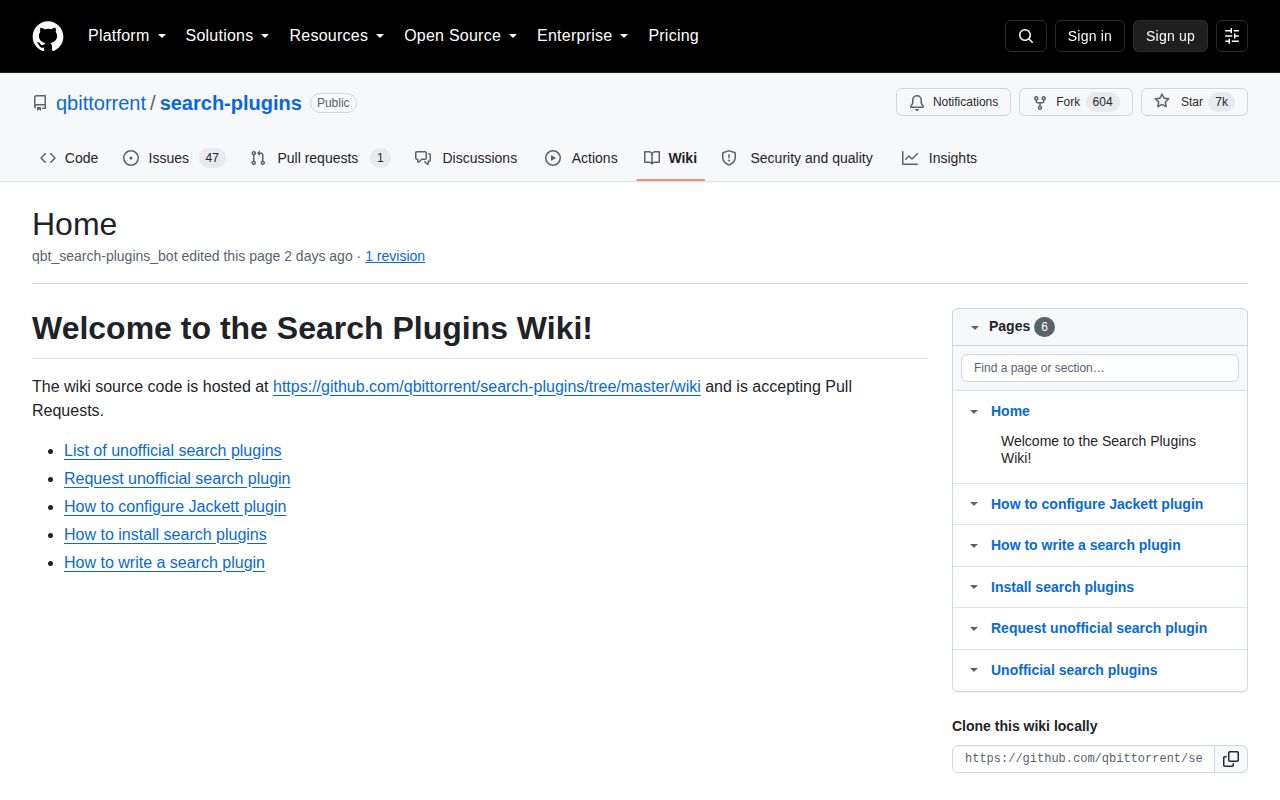
Task: Open the GitHub homepage logo
Action: click(48, 36)
